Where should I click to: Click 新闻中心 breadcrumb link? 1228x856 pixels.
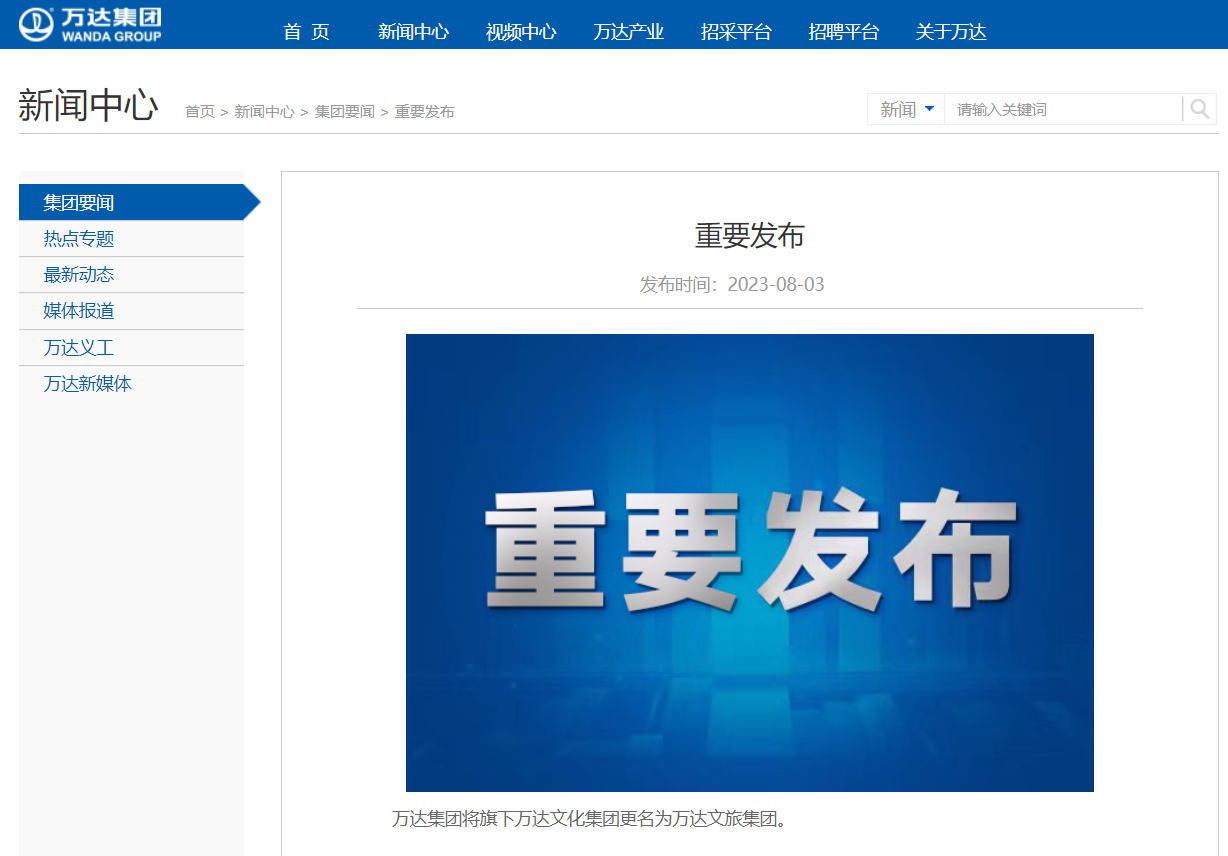(264, 112)
